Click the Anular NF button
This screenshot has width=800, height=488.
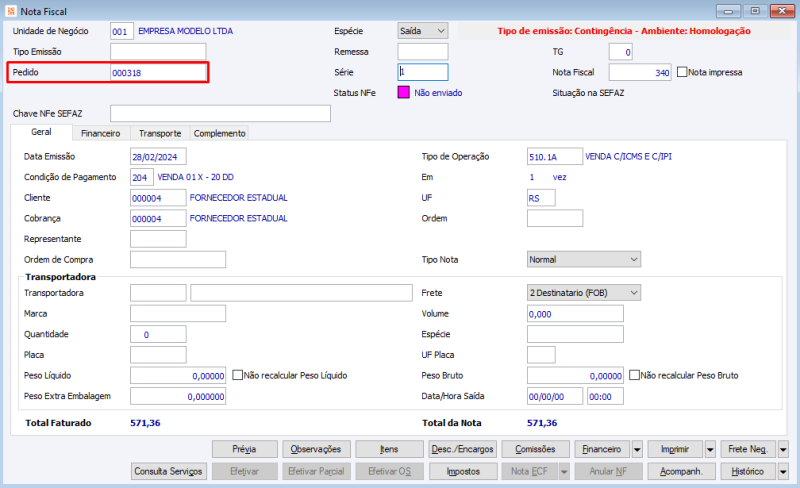pyautogui.click(x=608, y=471)
